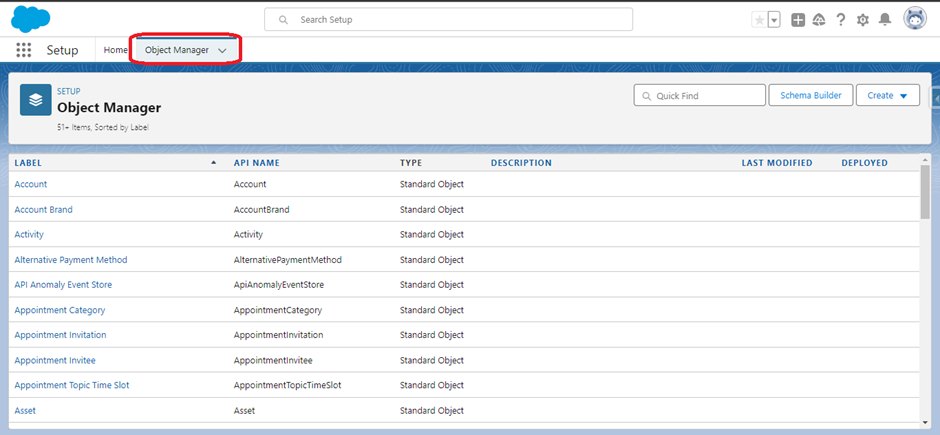
Task: Click Standard Object in the Activity row
Action: (432, 235)
